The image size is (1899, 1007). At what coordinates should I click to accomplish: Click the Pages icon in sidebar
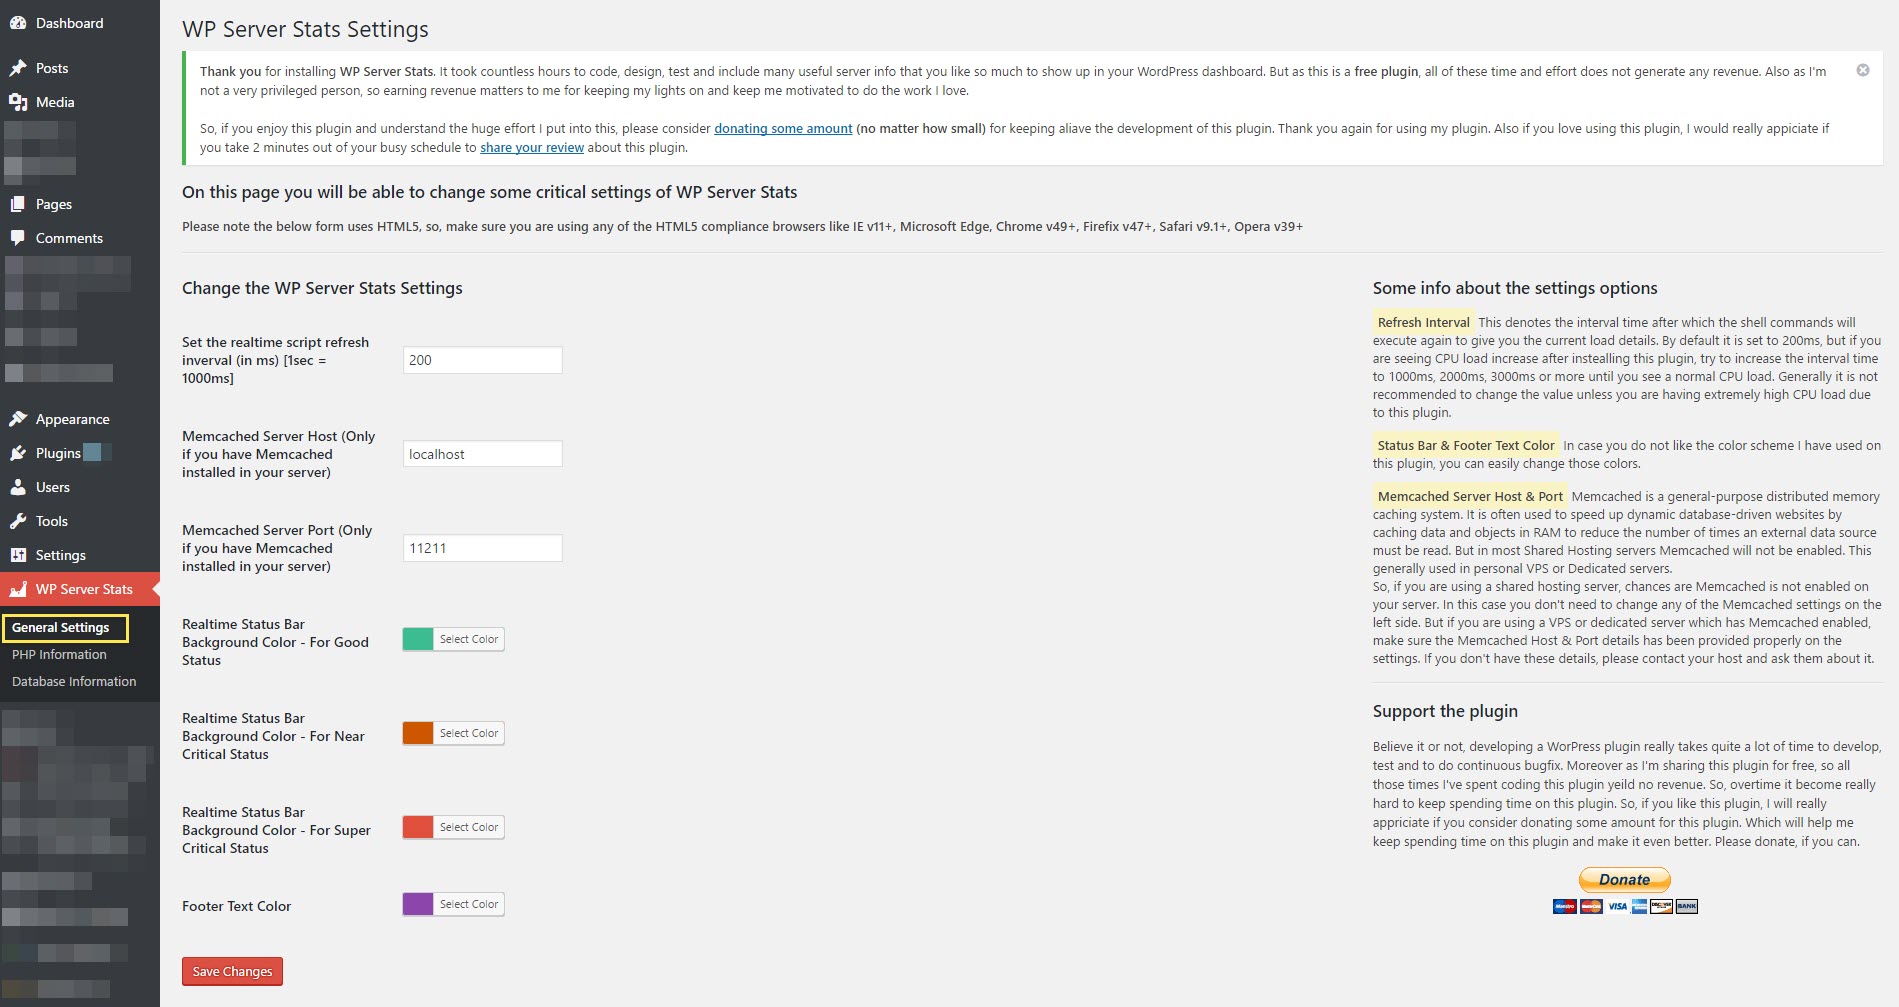(x=18, y=204)
